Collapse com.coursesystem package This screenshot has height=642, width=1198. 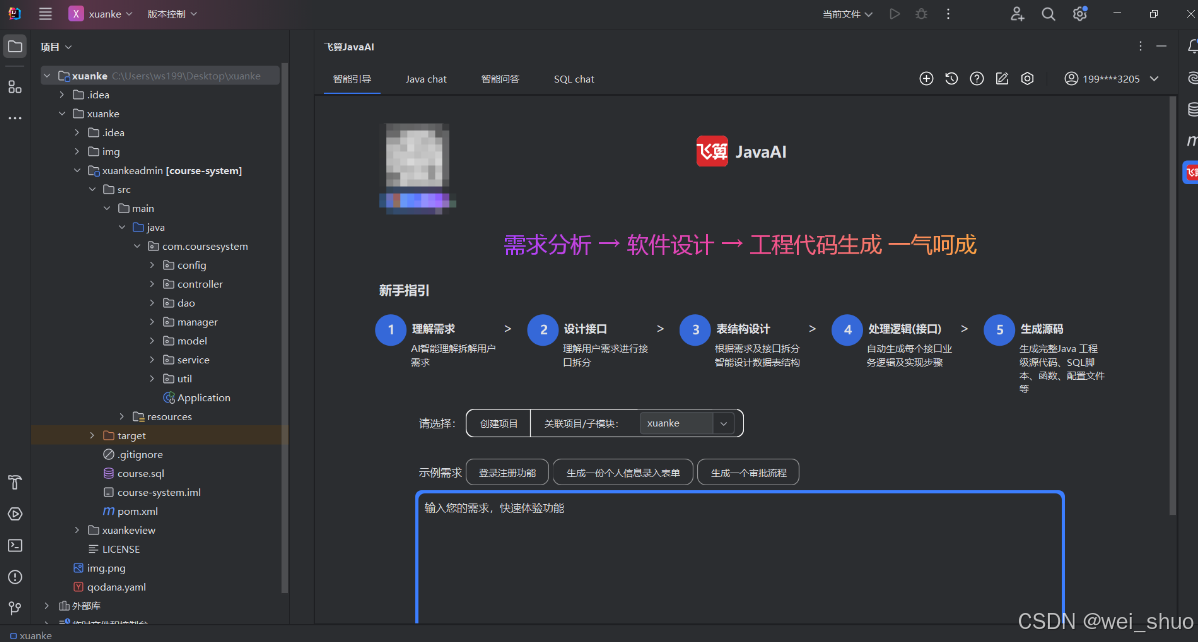click(x=137, y=246)
